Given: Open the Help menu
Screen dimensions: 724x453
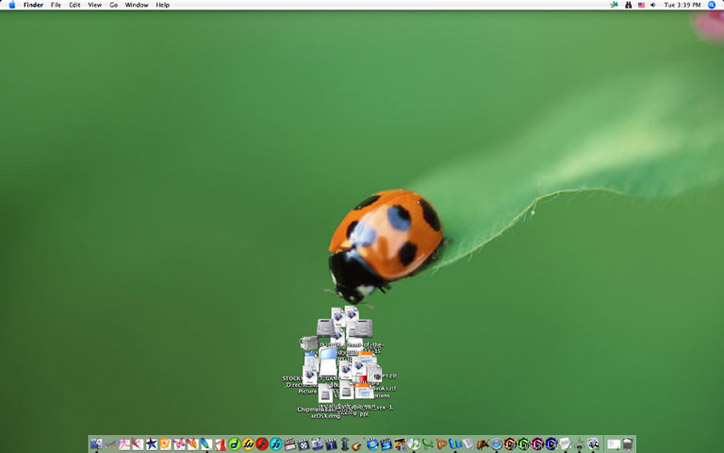Looking at the screenshot, I should [162, 5].
